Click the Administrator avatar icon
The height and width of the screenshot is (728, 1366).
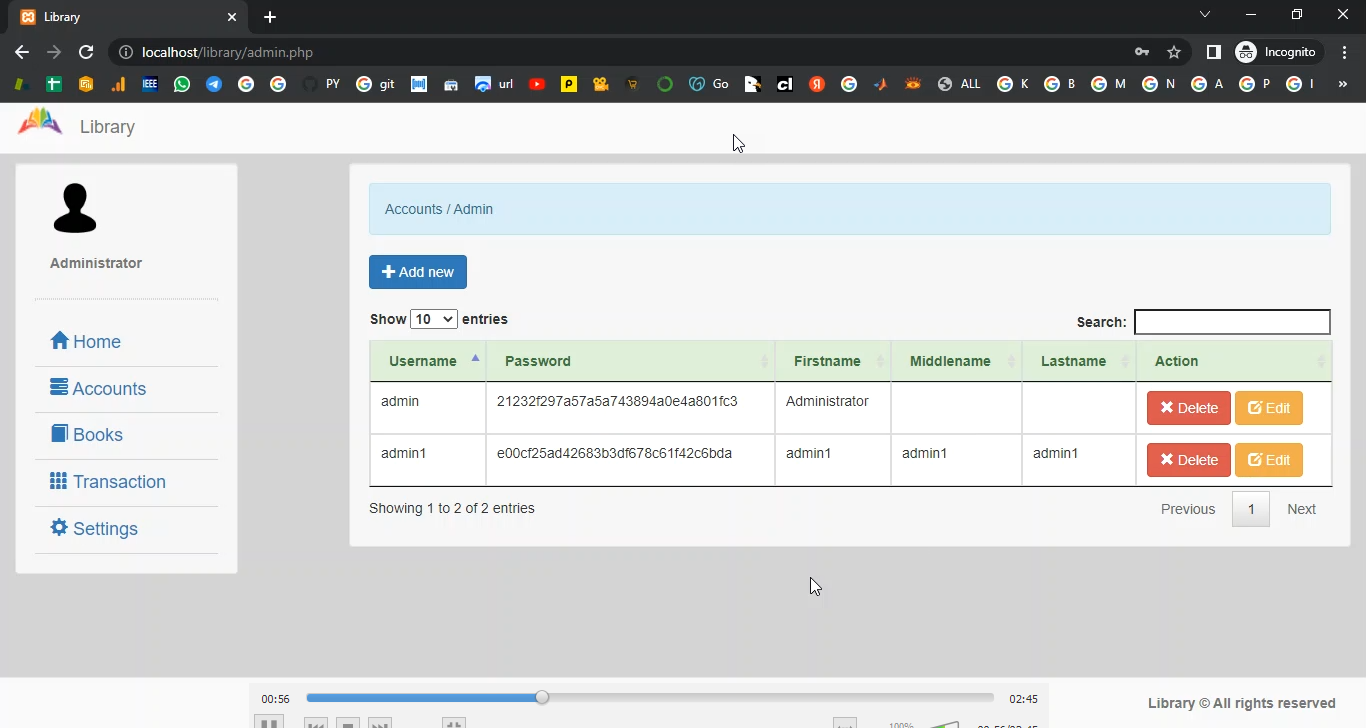coord(75,208)
